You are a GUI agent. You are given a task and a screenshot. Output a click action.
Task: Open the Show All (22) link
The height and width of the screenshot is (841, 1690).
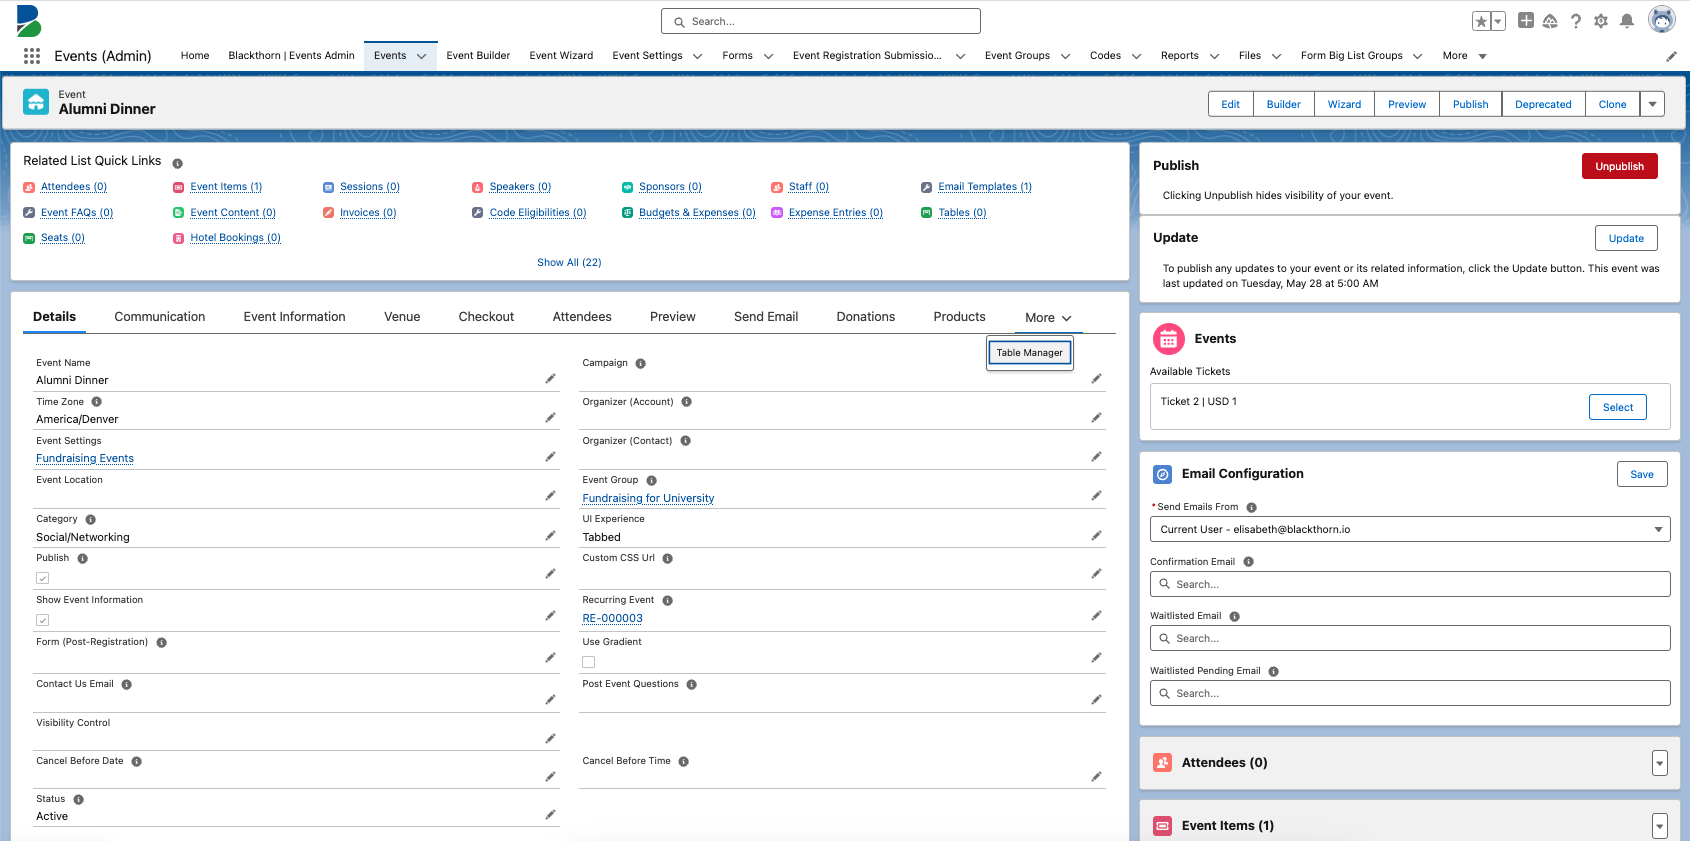pos(569,262)
